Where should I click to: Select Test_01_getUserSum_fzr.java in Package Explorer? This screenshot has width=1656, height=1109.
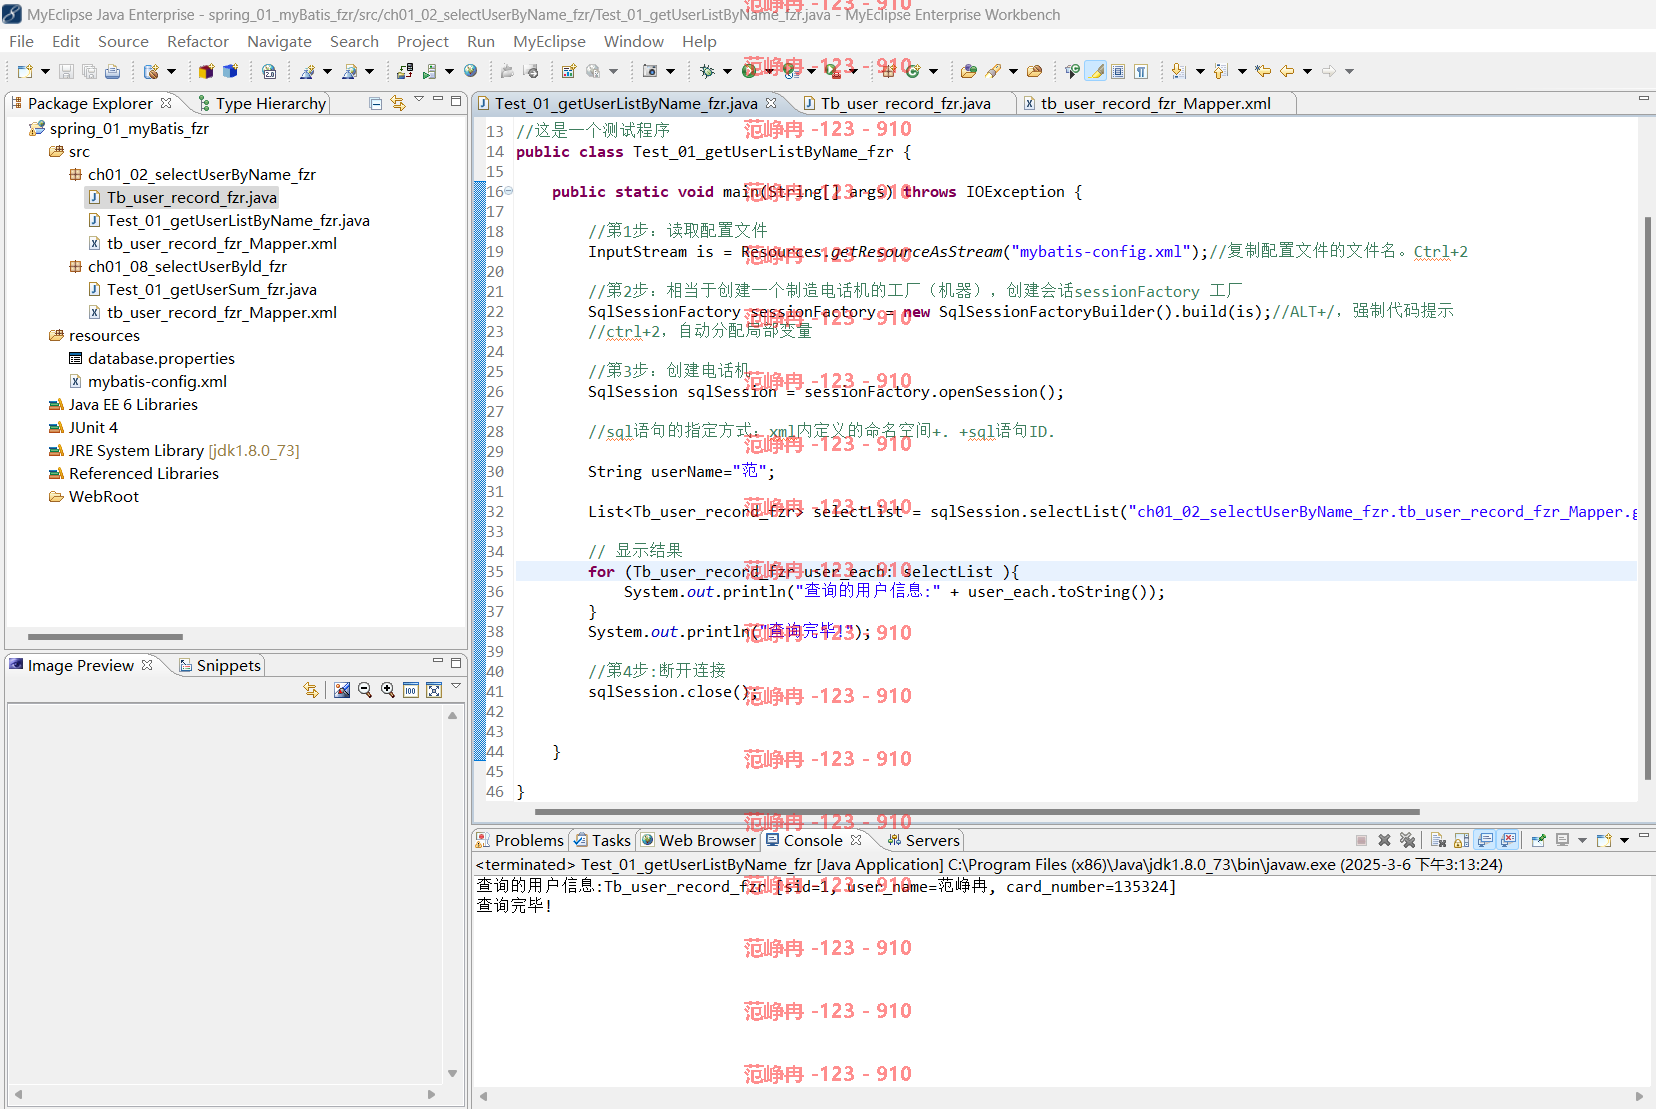click(x=212, y=289)
